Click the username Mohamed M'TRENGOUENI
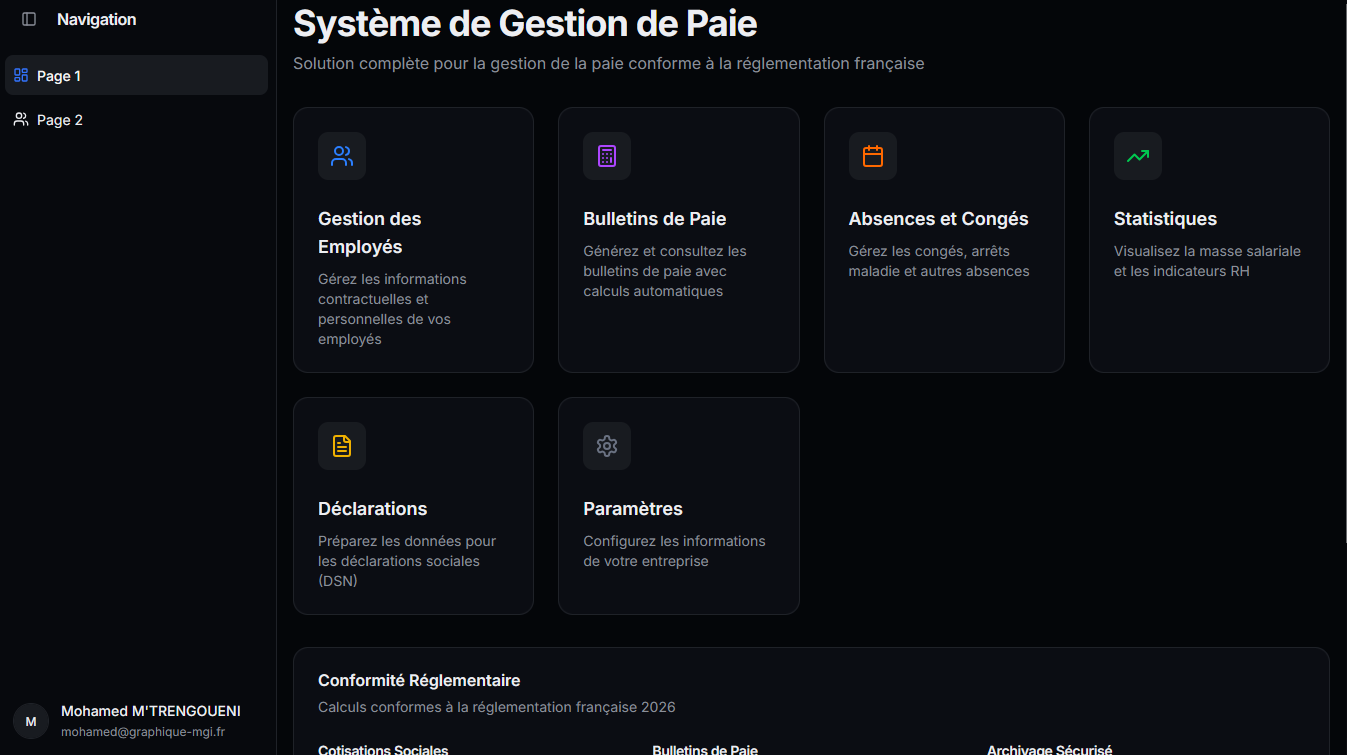The image size is (1347, 755). click(x=150, y=710)
